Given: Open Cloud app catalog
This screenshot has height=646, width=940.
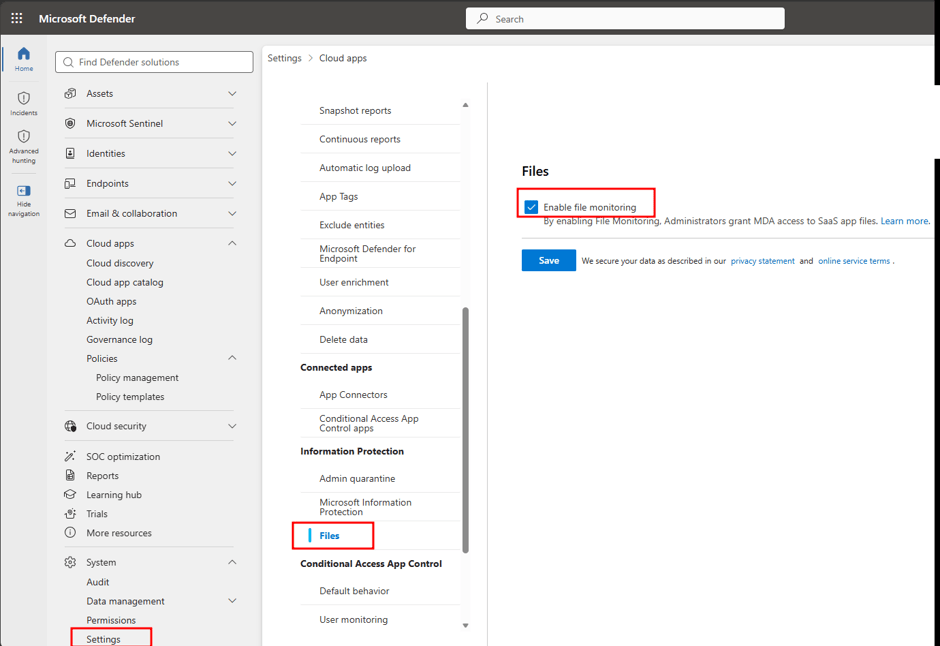Looking at the screenshot, I should tap(125, 282).
